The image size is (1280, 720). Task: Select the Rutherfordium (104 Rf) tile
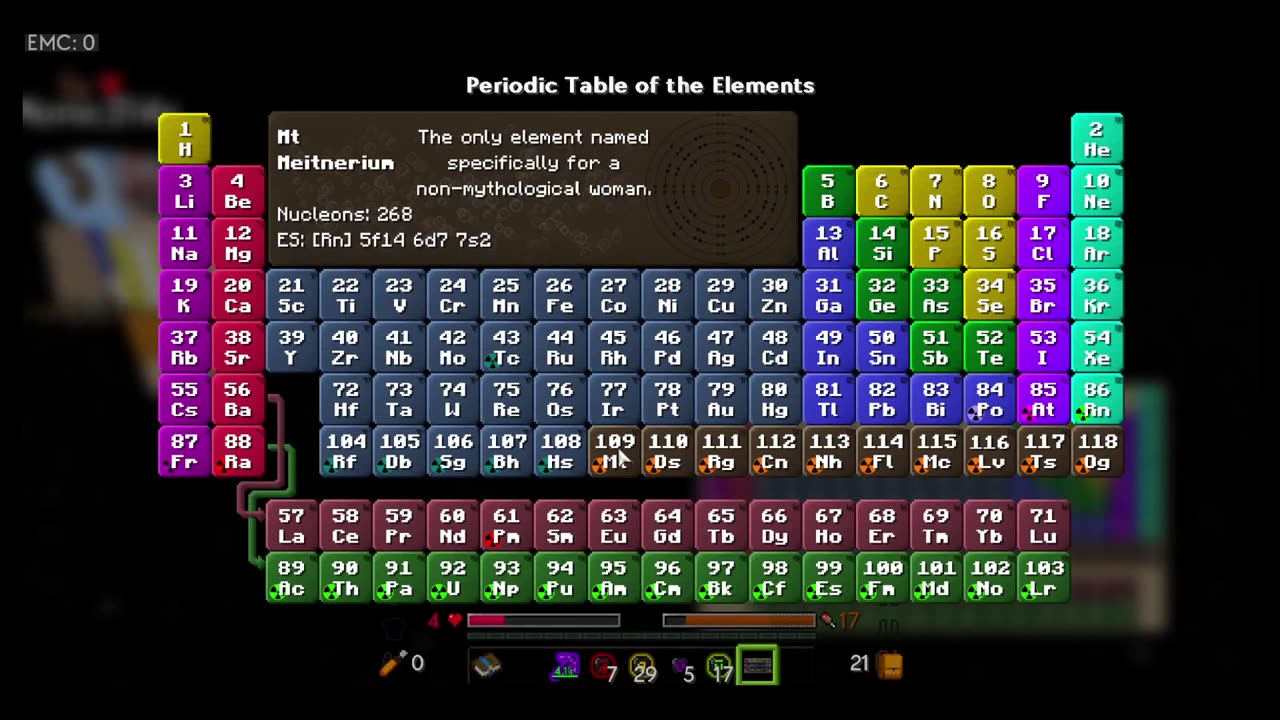pos(346,451)
